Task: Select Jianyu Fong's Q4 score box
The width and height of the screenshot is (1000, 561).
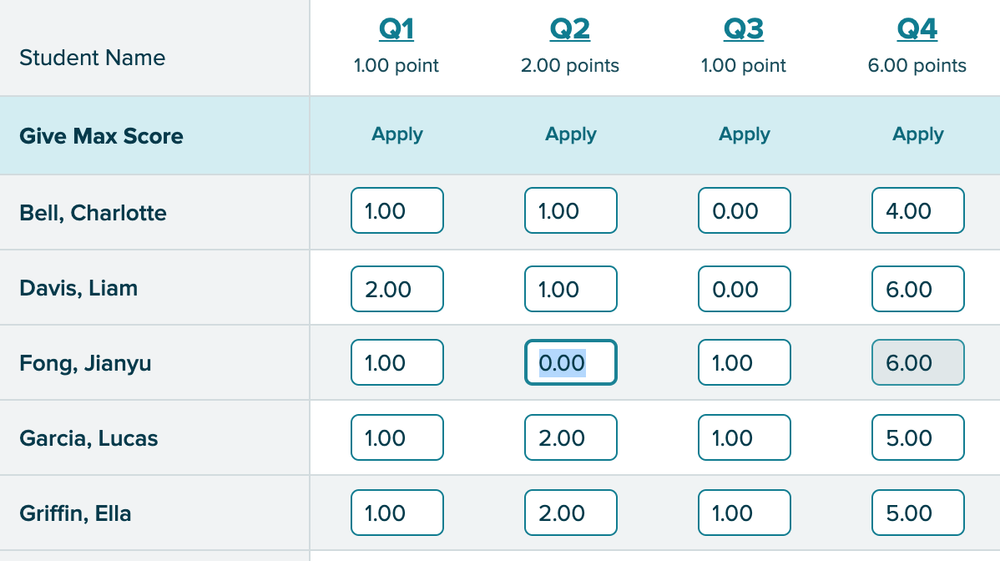Action: coord(918,363)
